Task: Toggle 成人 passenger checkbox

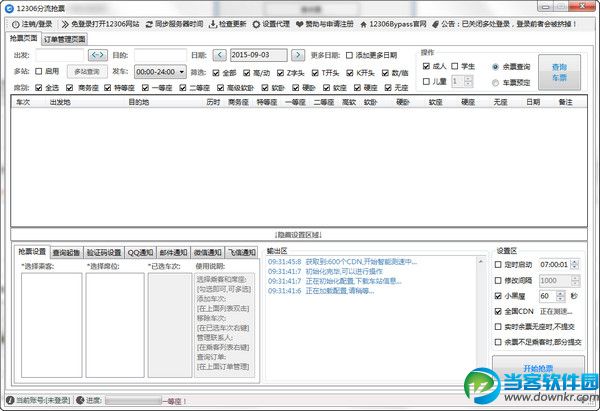Action: pyautogui.click(x=426, y=66)
